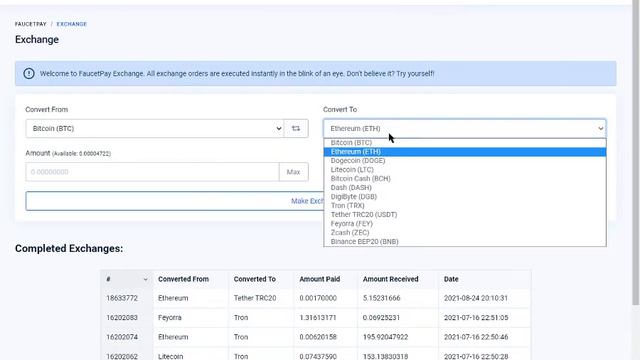Screen dimensions: 640x360
Task: Click the swap currencies icon button
Action: [296, 129]
